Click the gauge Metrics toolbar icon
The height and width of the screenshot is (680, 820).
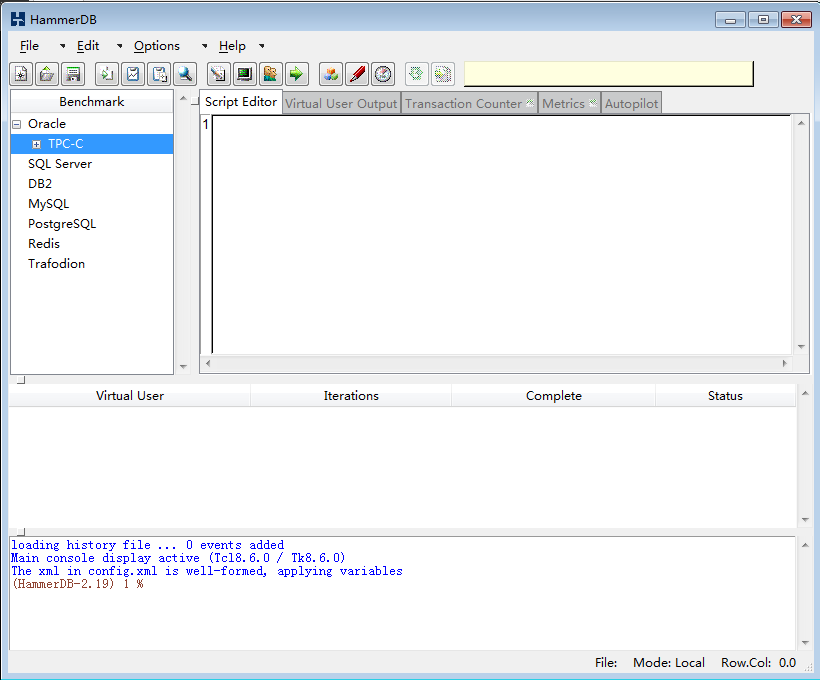point(383,74)
